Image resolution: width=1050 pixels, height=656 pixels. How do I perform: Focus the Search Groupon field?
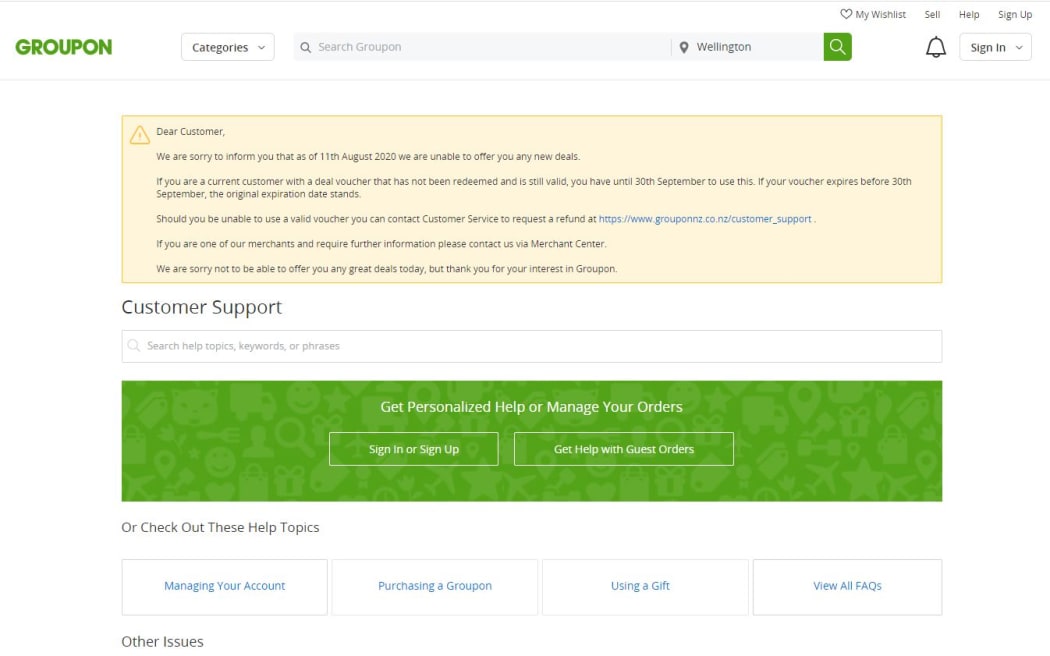[482, 47]
